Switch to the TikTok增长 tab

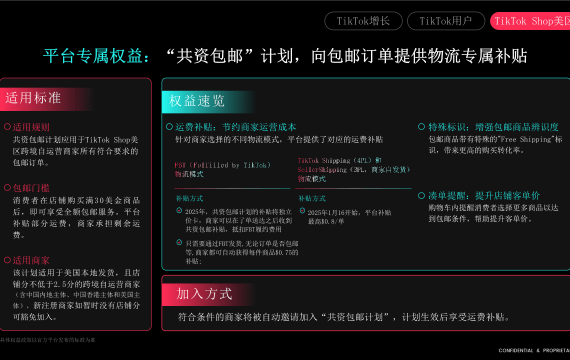tap(363, 21)
